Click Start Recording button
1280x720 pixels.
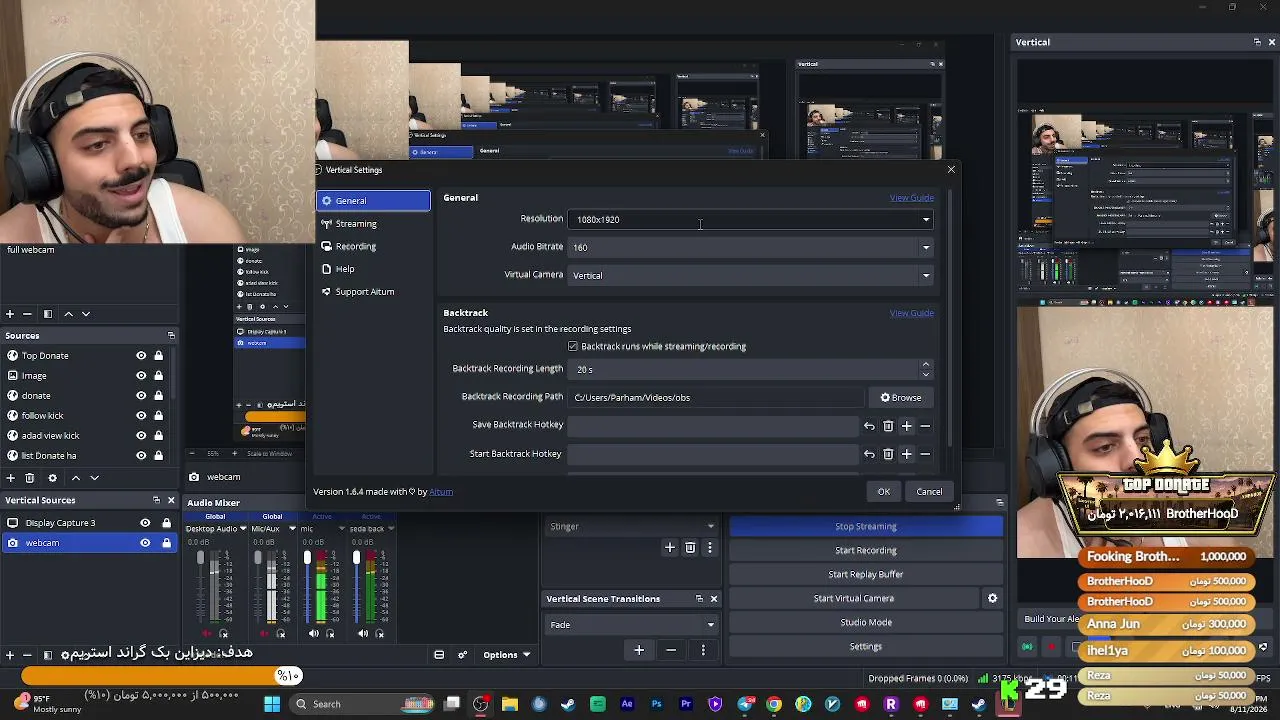pyautogui.click(x=866, y=551)
